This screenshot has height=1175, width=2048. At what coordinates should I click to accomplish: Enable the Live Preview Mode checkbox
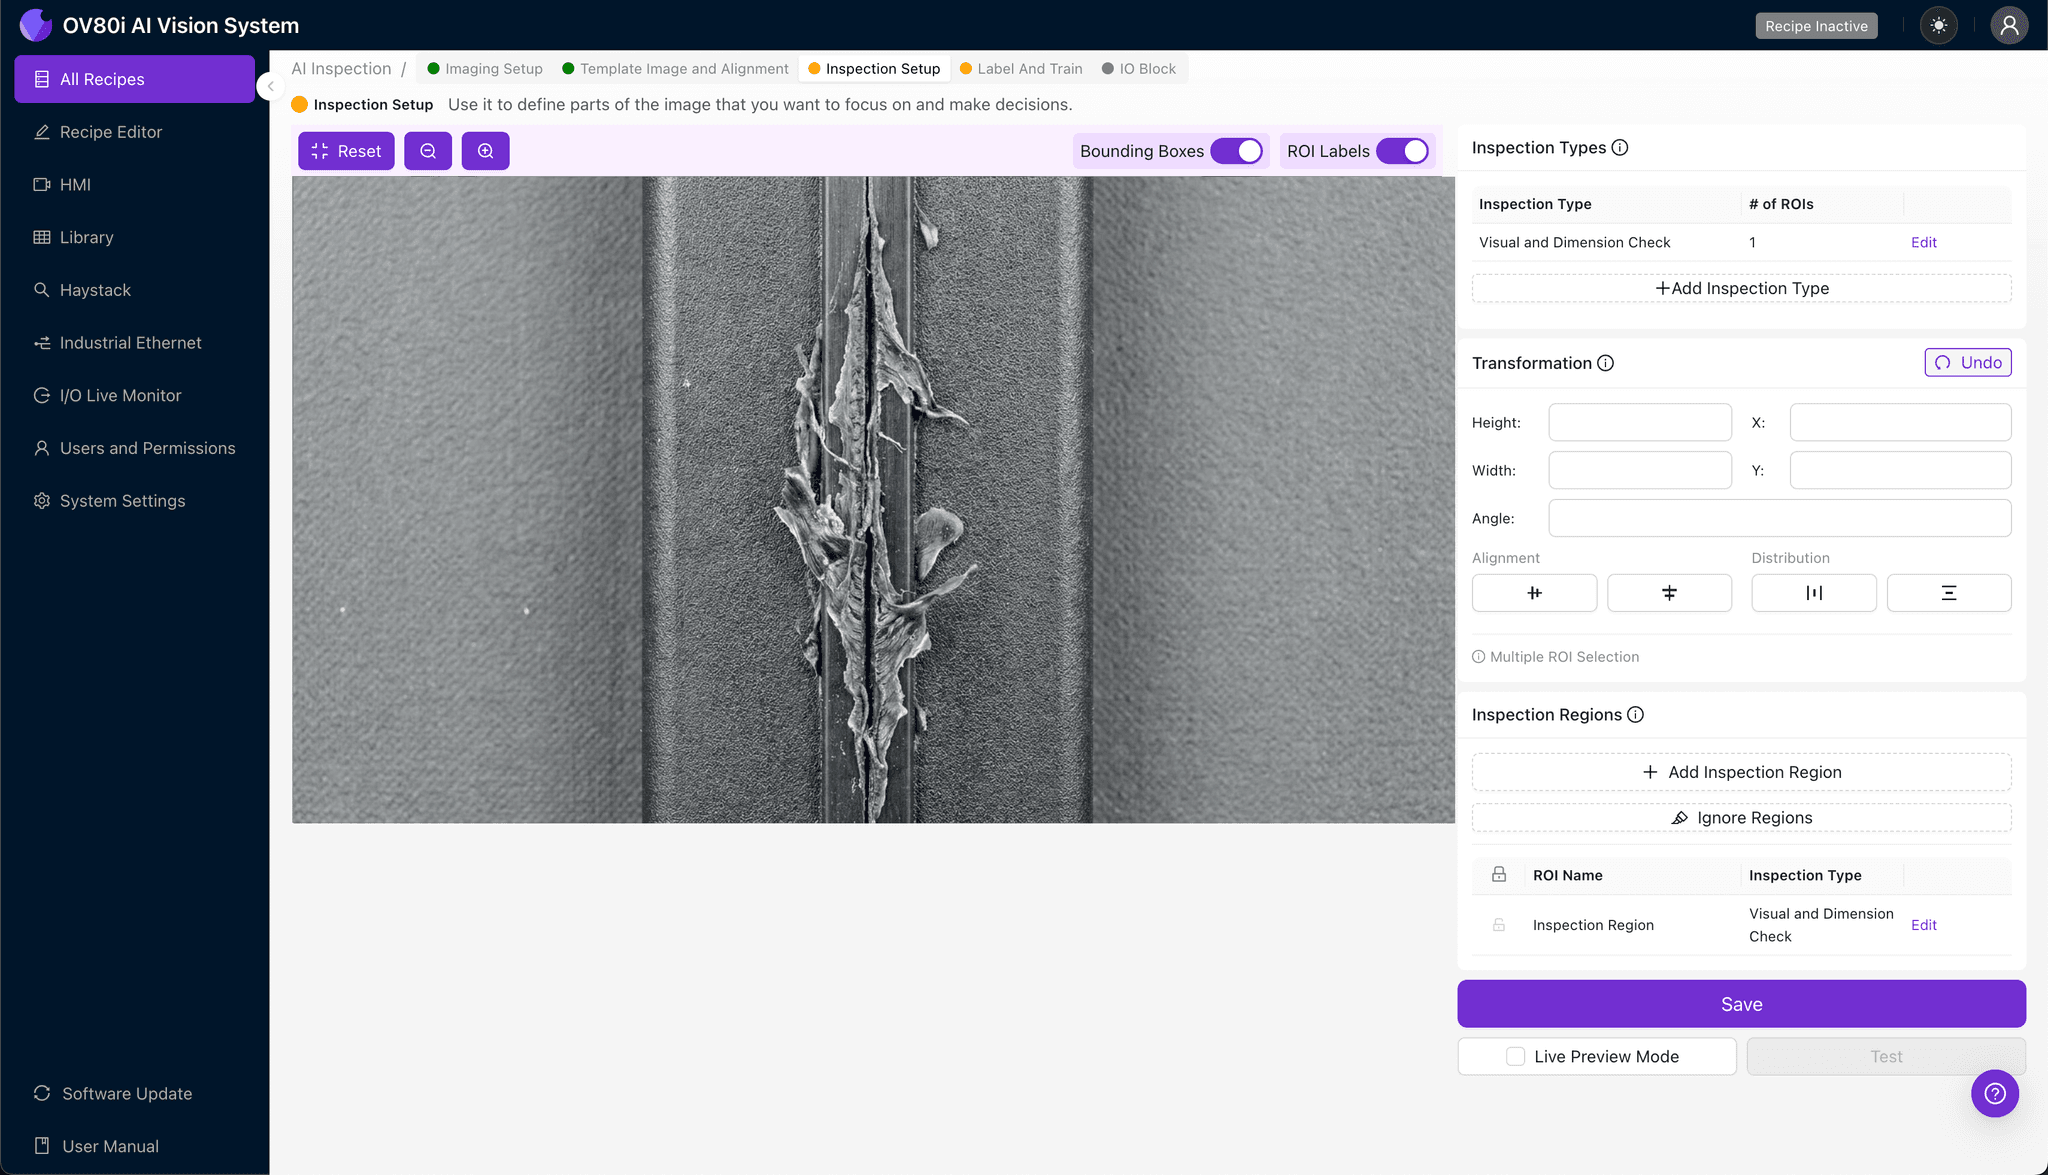point(1516,1056)
